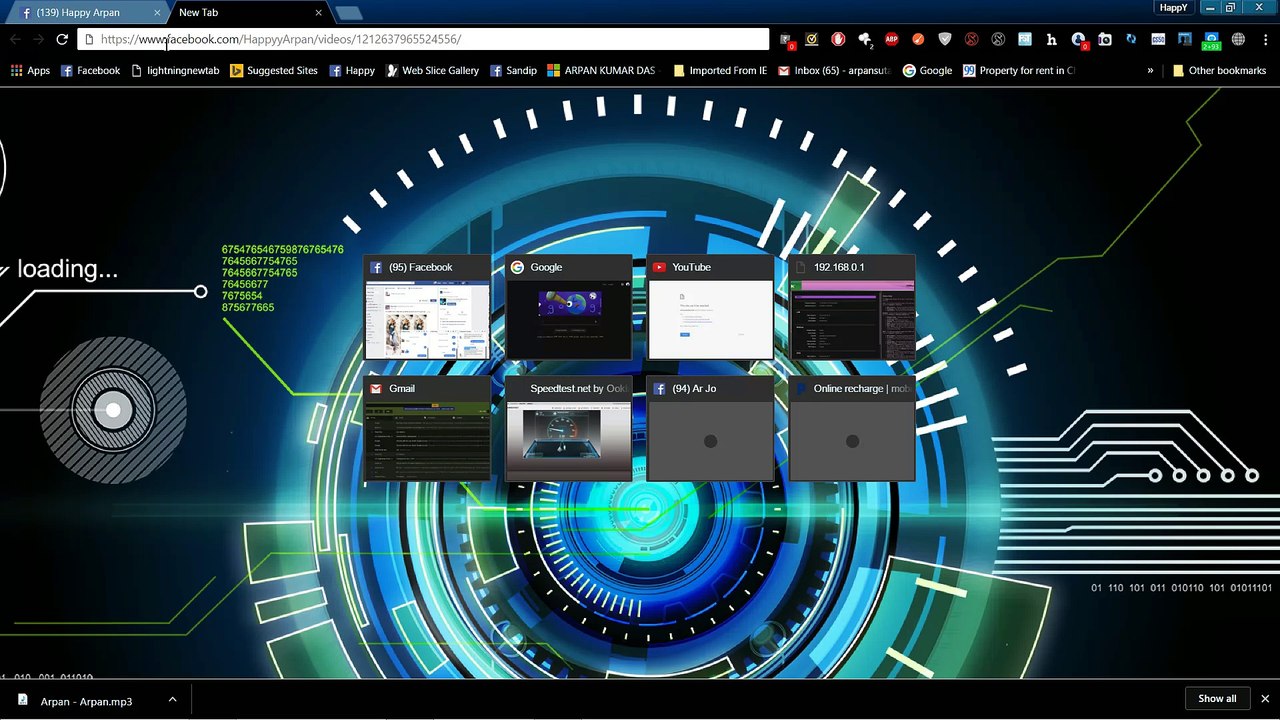
Task: Open the HappY profile switcher button
Action: [x=1173, y=7]
